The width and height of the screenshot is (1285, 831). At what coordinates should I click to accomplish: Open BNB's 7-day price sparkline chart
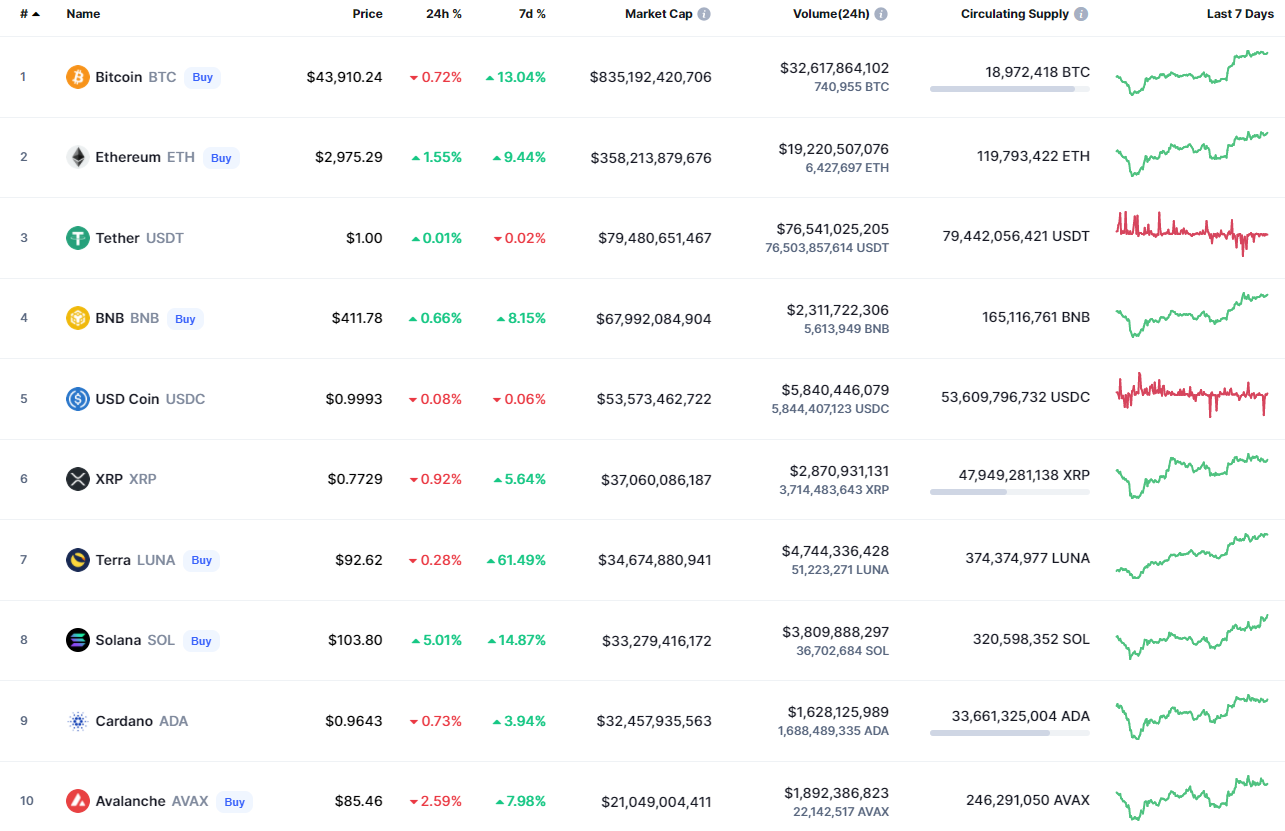[1192, 314]
